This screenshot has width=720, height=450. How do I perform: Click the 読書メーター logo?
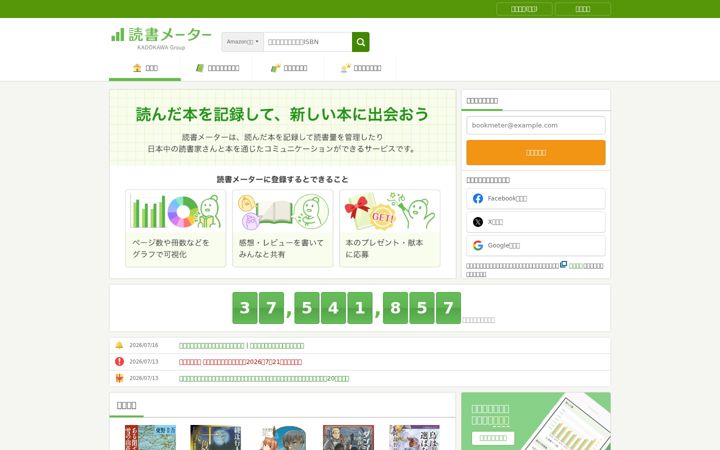point(161,39)
